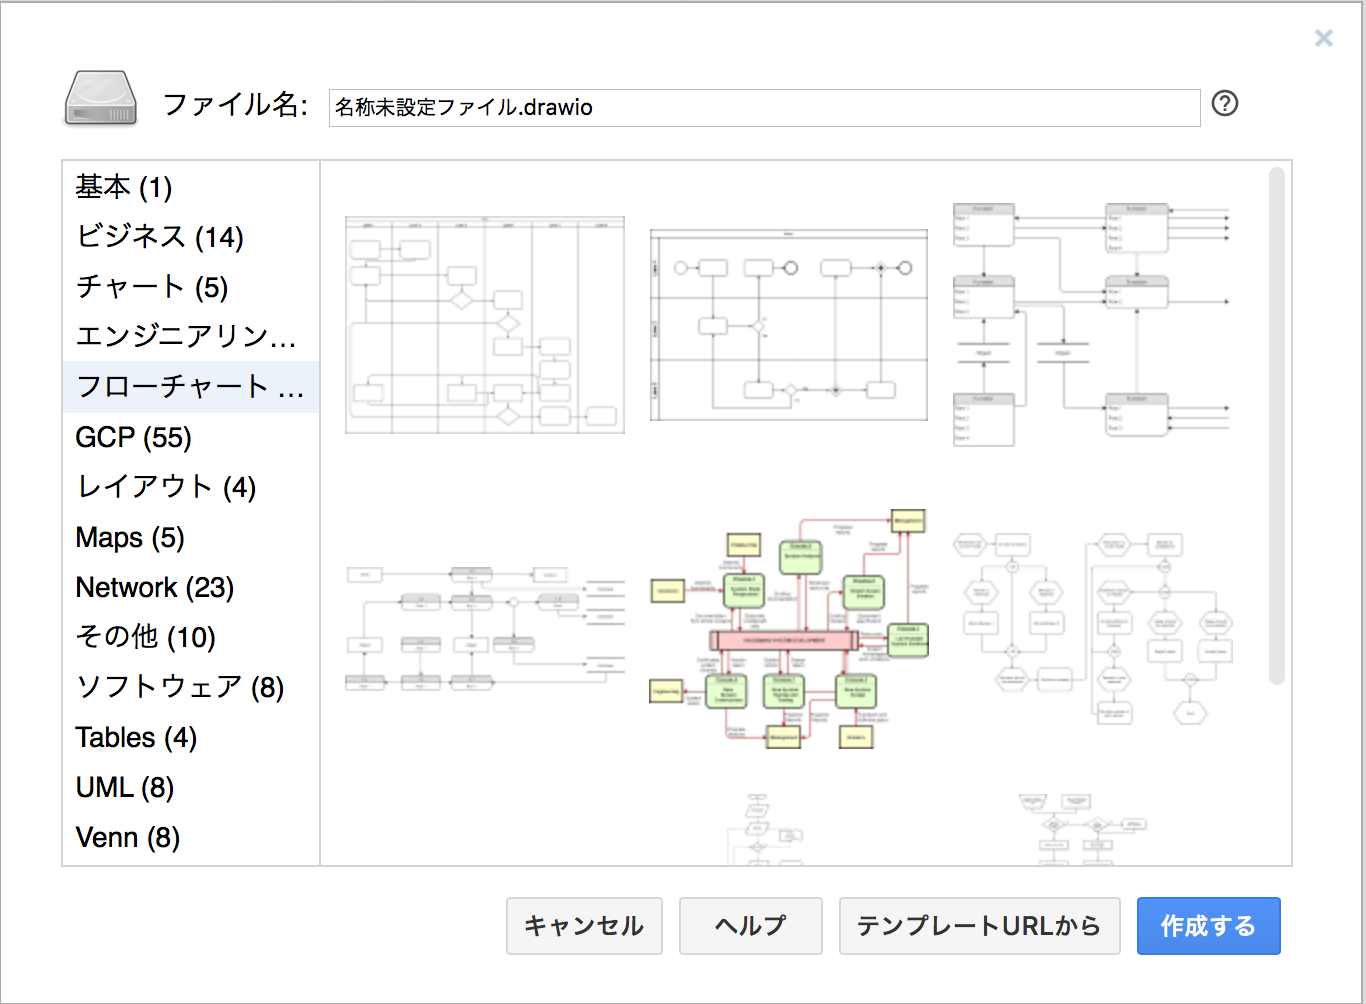
Task: Pick the cross-functional swimlane flowchart thumbnail
Action: [485, 325]
